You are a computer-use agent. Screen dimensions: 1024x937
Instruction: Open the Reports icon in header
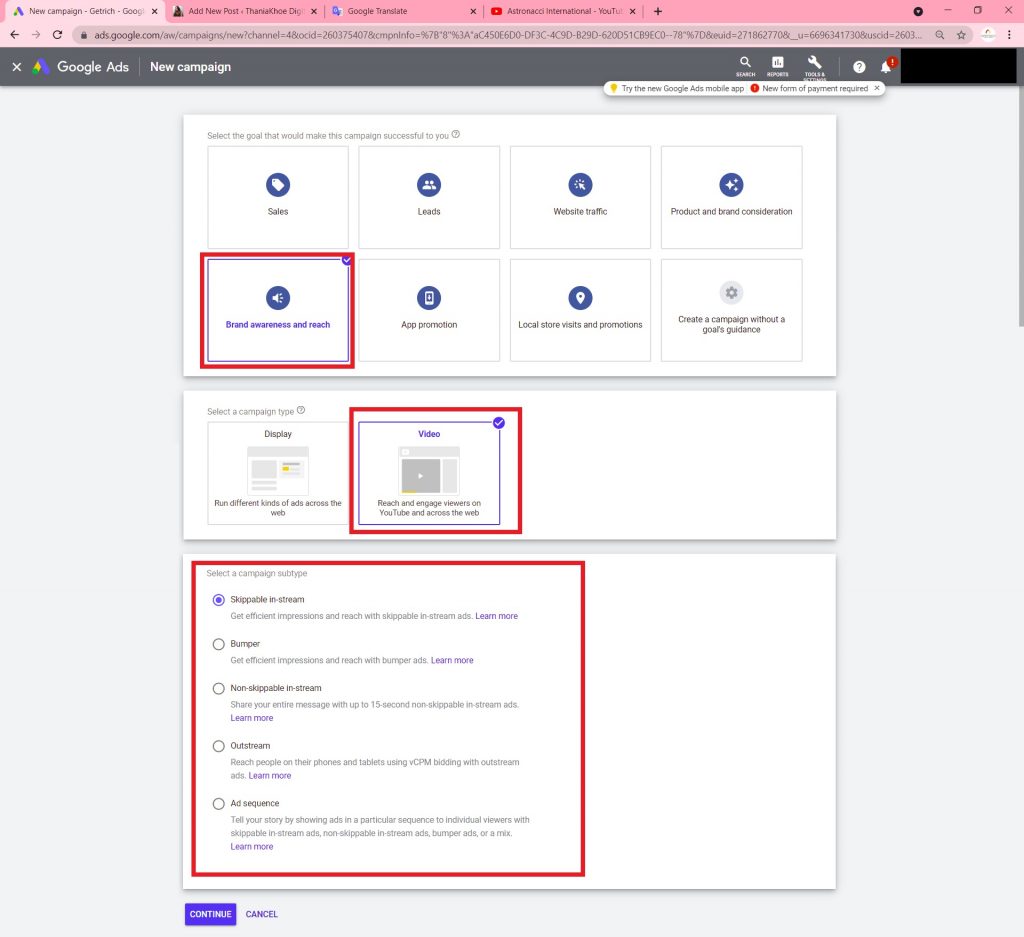tap(777, 65)
